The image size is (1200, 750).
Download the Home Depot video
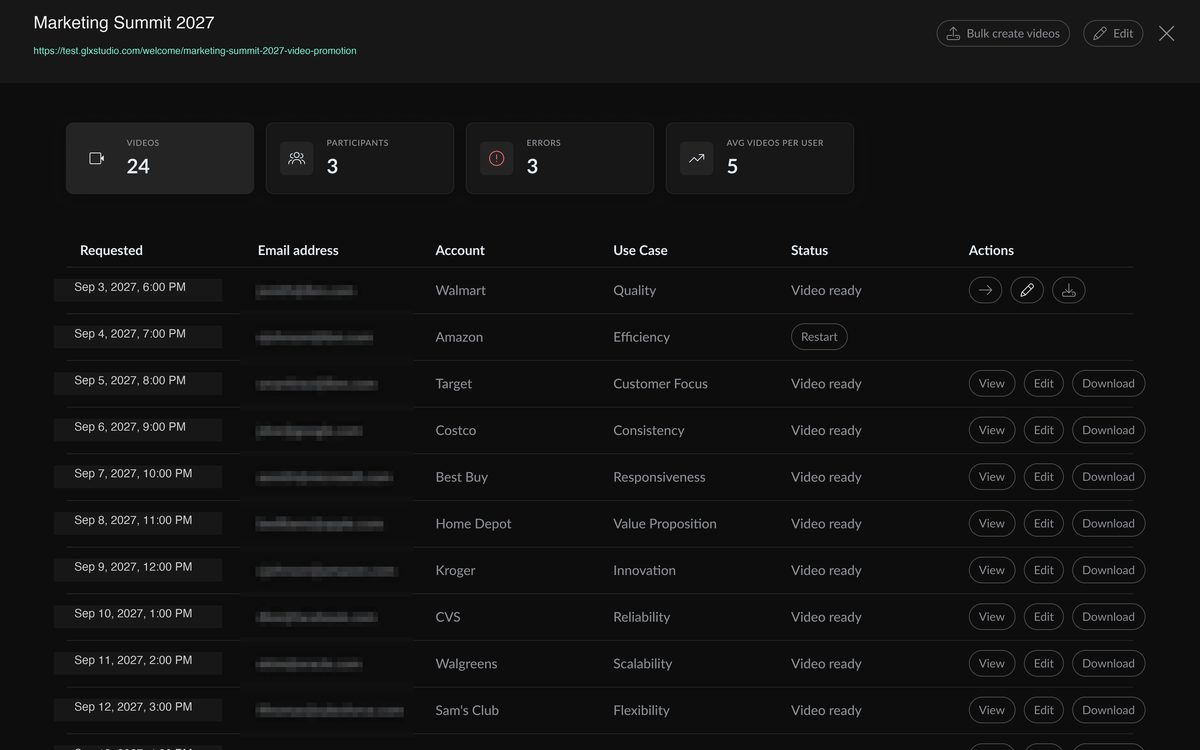pos(1108,523)
